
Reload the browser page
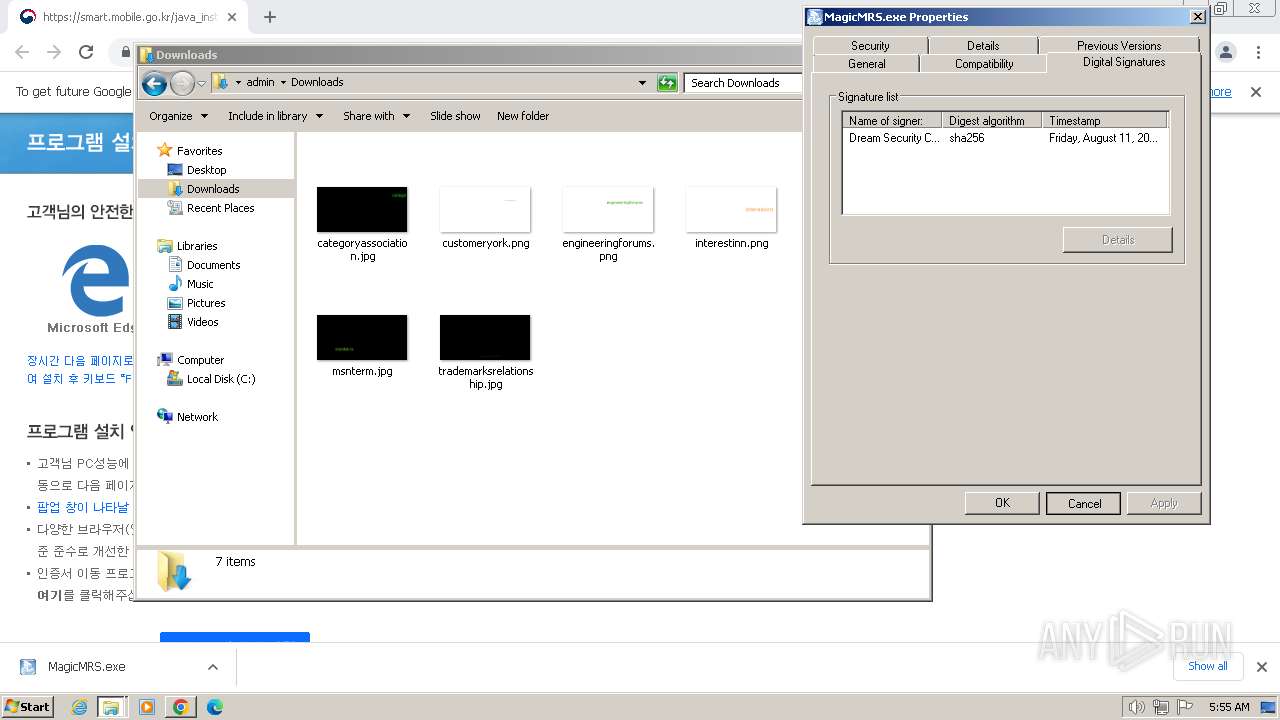point(86,52)
